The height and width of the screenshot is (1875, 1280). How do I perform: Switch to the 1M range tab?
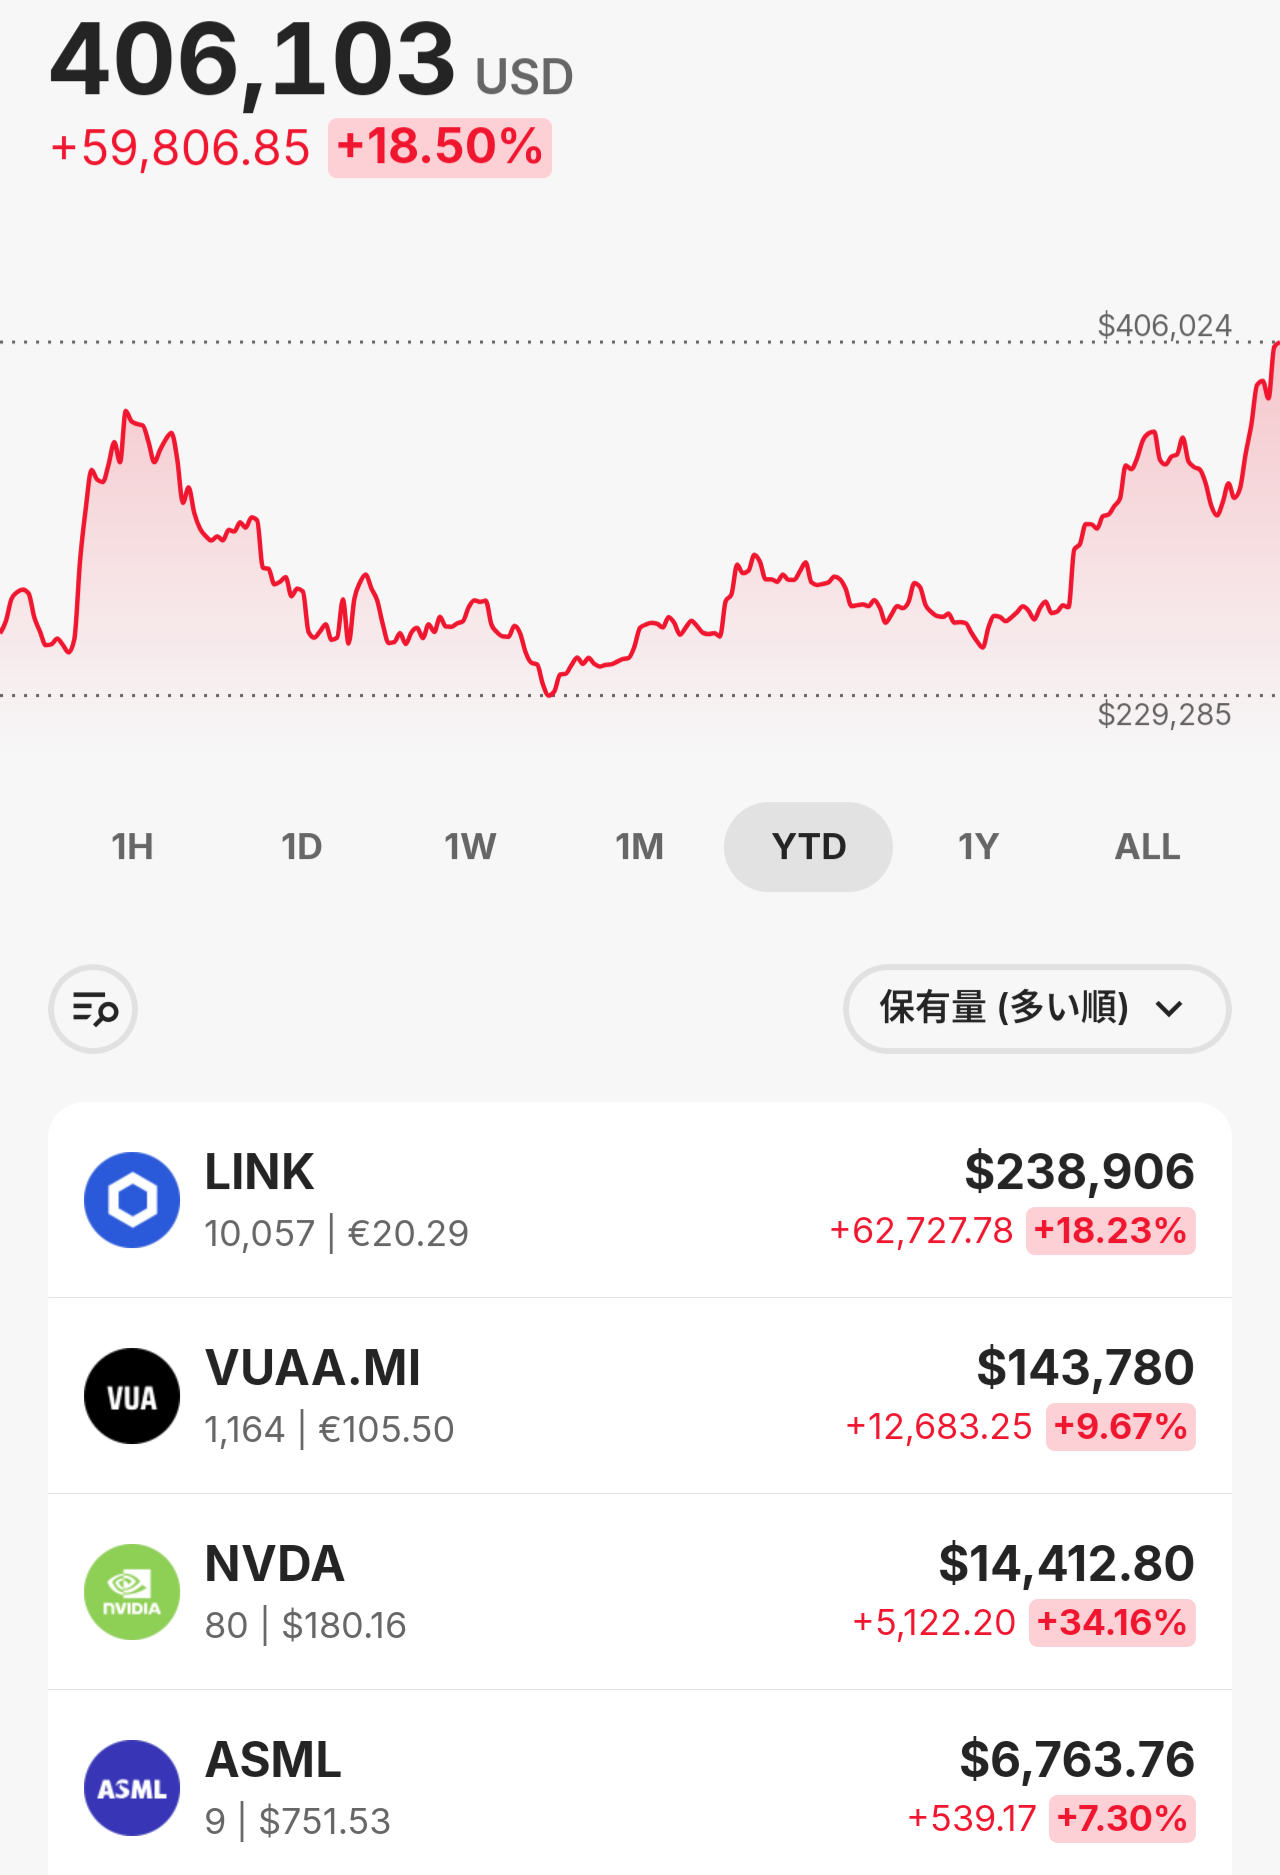pyautogui.click(x=639, y=847)
